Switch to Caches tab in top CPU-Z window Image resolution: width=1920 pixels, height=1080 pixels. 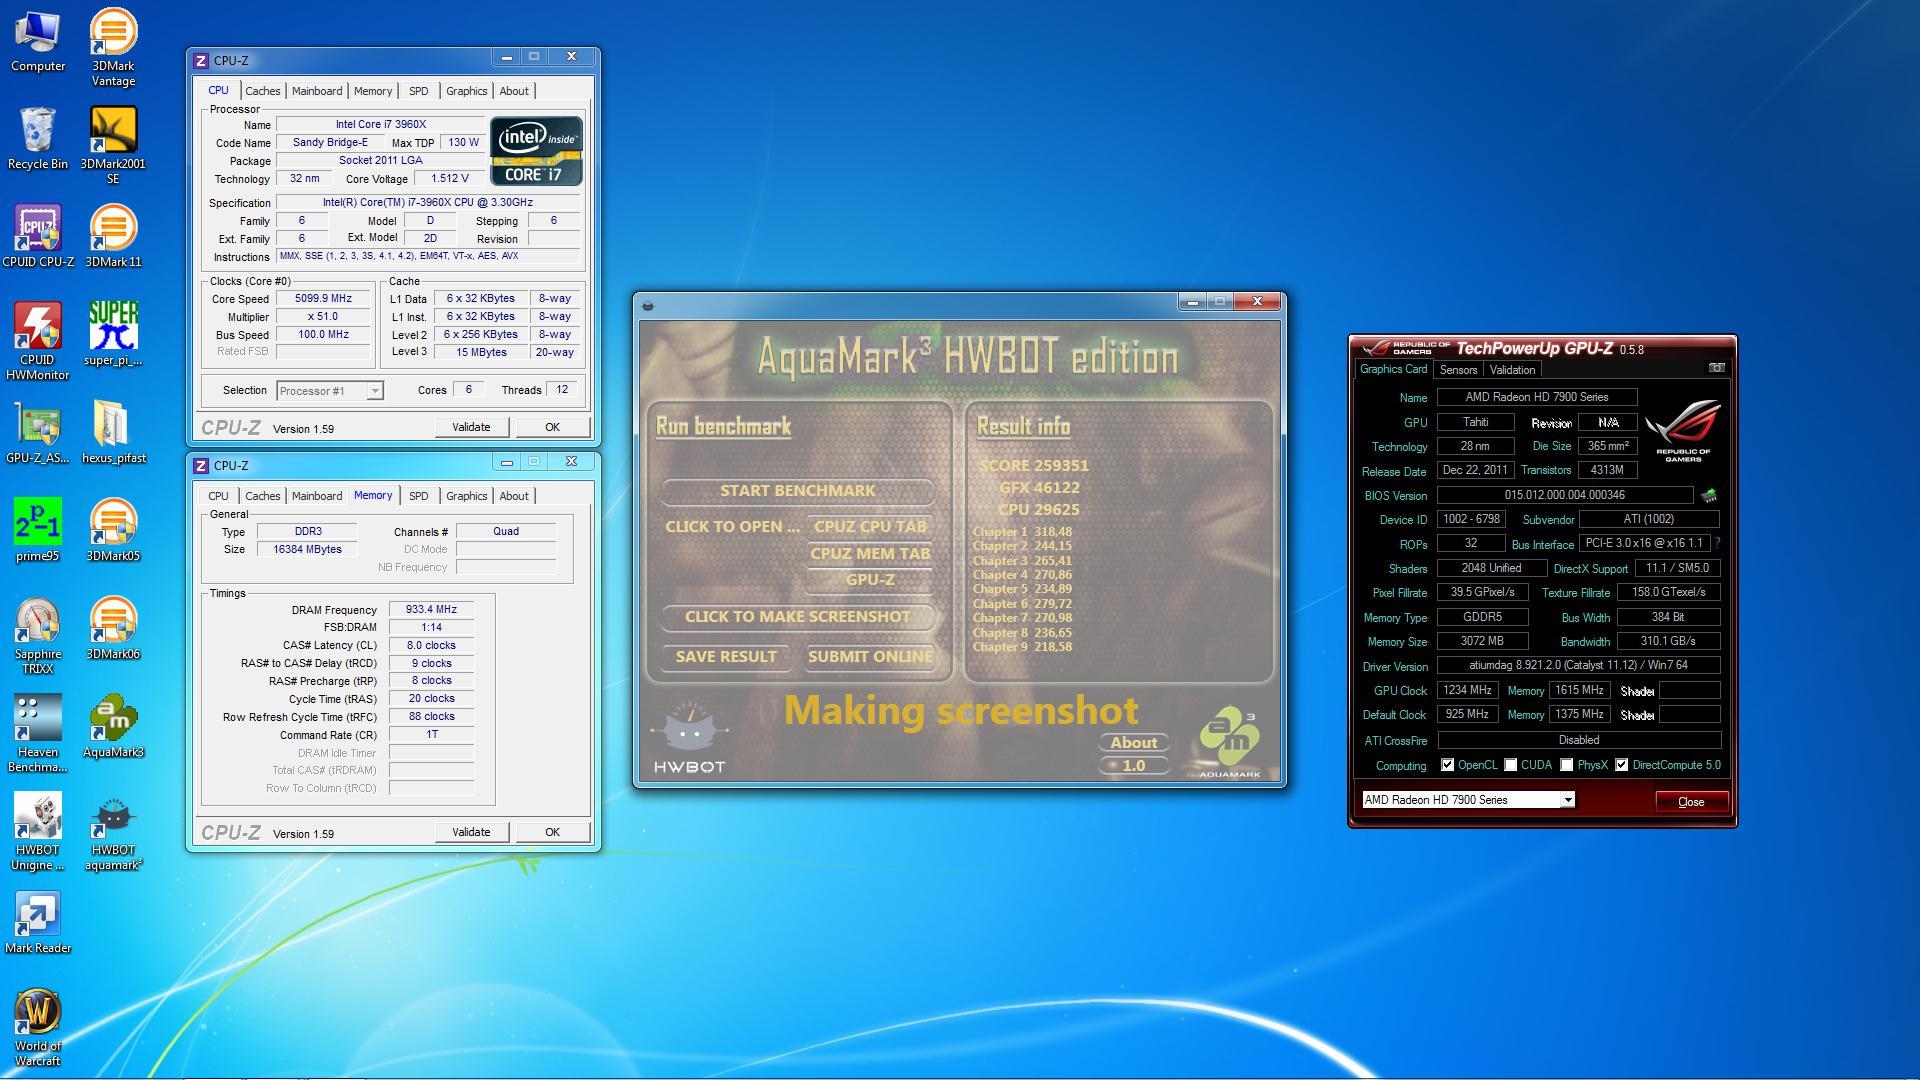262,91
